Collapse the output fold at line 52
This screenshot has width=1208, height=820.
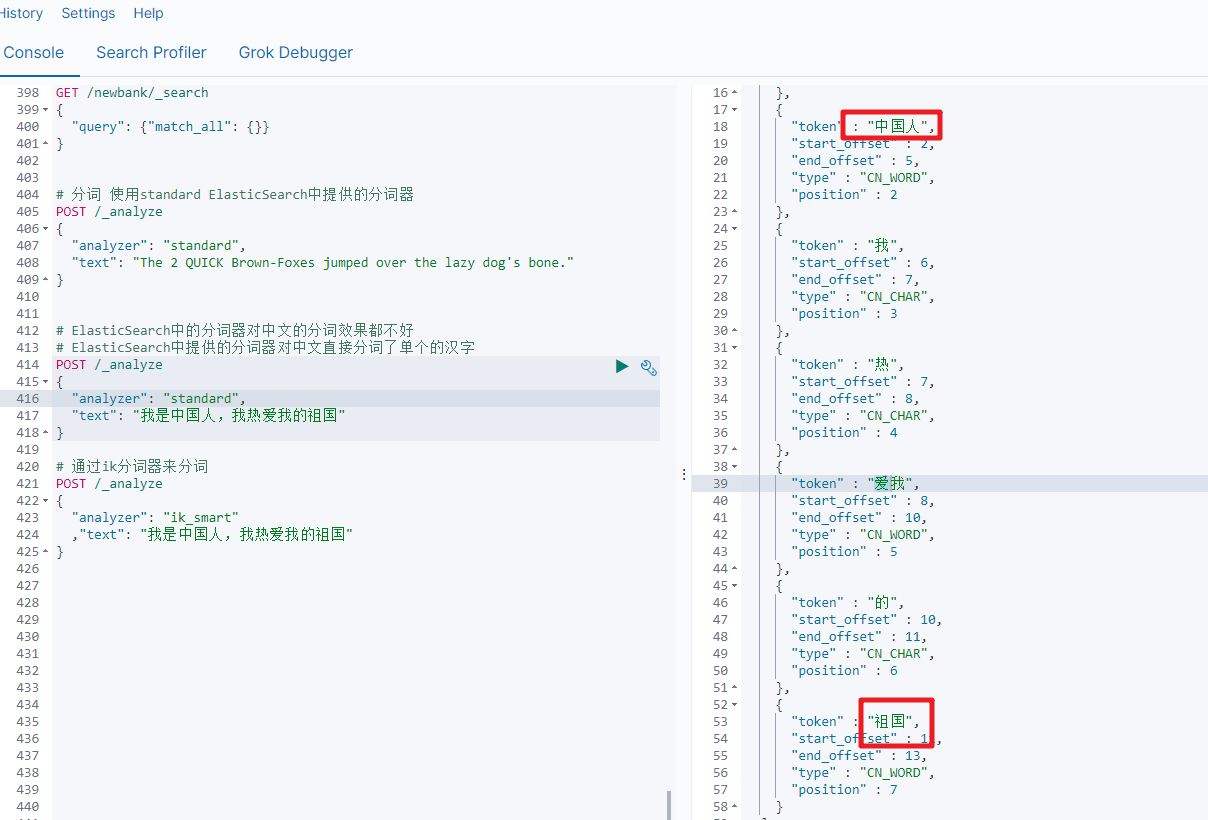pyautogui.click(x=735, y=705)
